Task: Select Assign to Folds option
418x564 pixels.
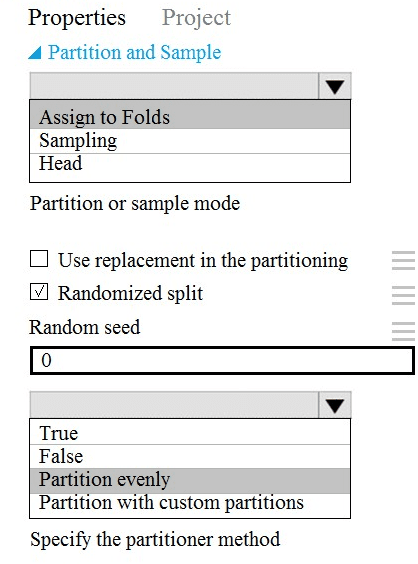Action: (x=190, y=117)
